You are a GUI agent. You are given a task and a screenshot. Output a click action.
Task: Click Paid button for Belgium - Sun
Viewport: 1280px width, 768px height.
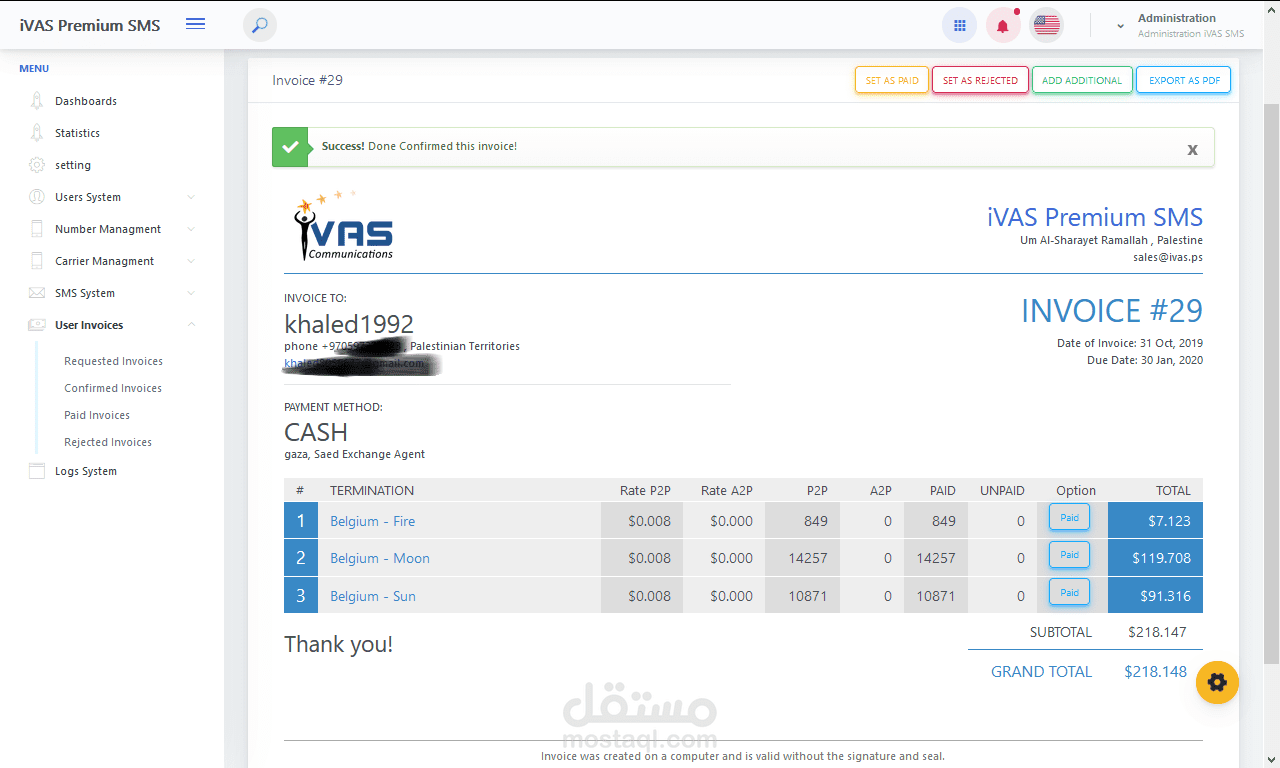1069,593
